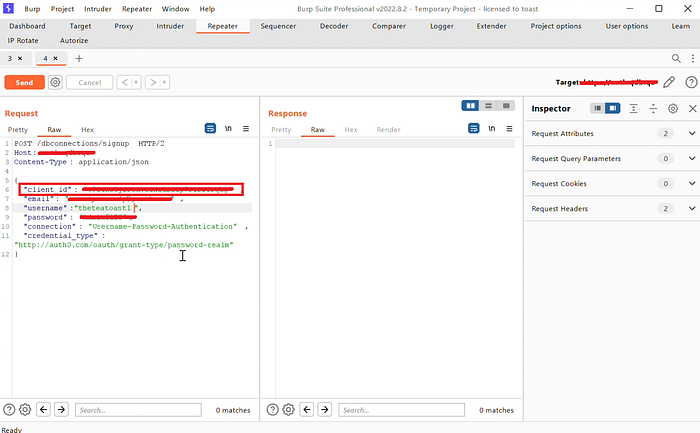This screenshot has width=700, height=433.
Task: Open the Logger tab
Action: pyautogui.click(x=442, y=26)
